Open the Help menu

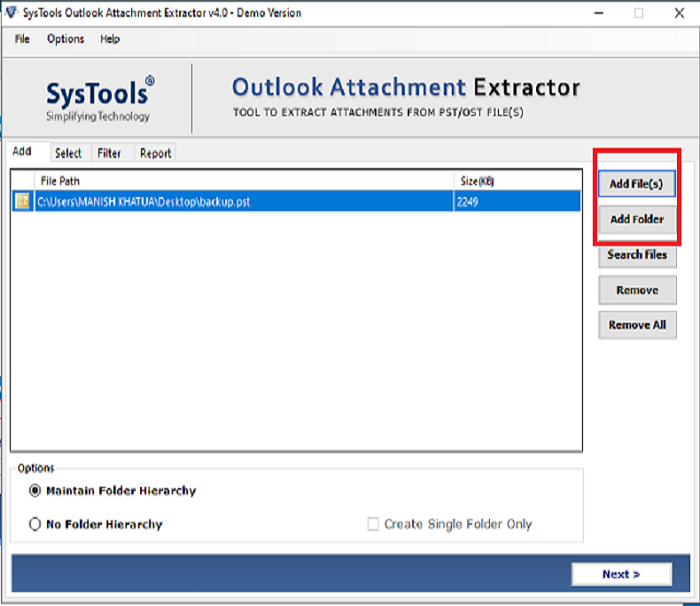coord(110,39)
